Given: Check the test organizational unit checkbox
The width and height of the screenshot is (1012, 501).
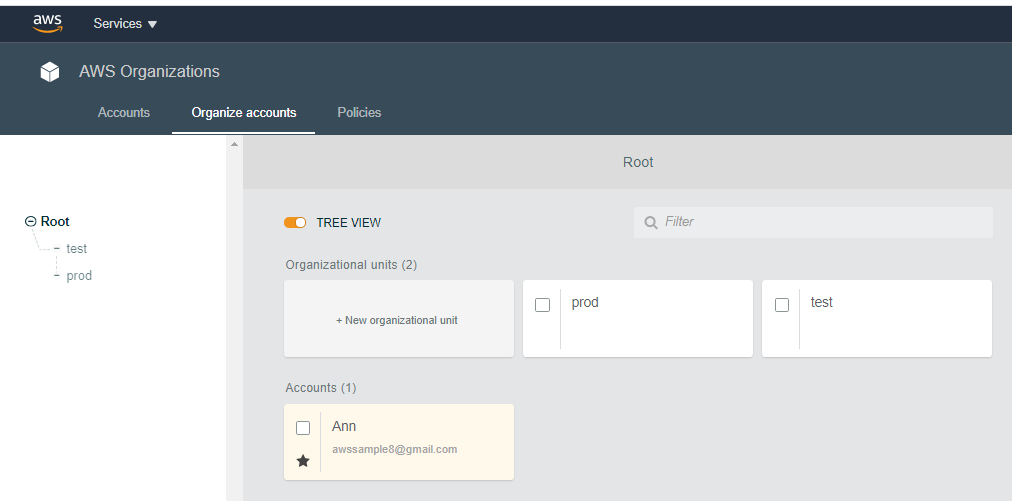Looking at the screenshot, I should pos(782,305).
